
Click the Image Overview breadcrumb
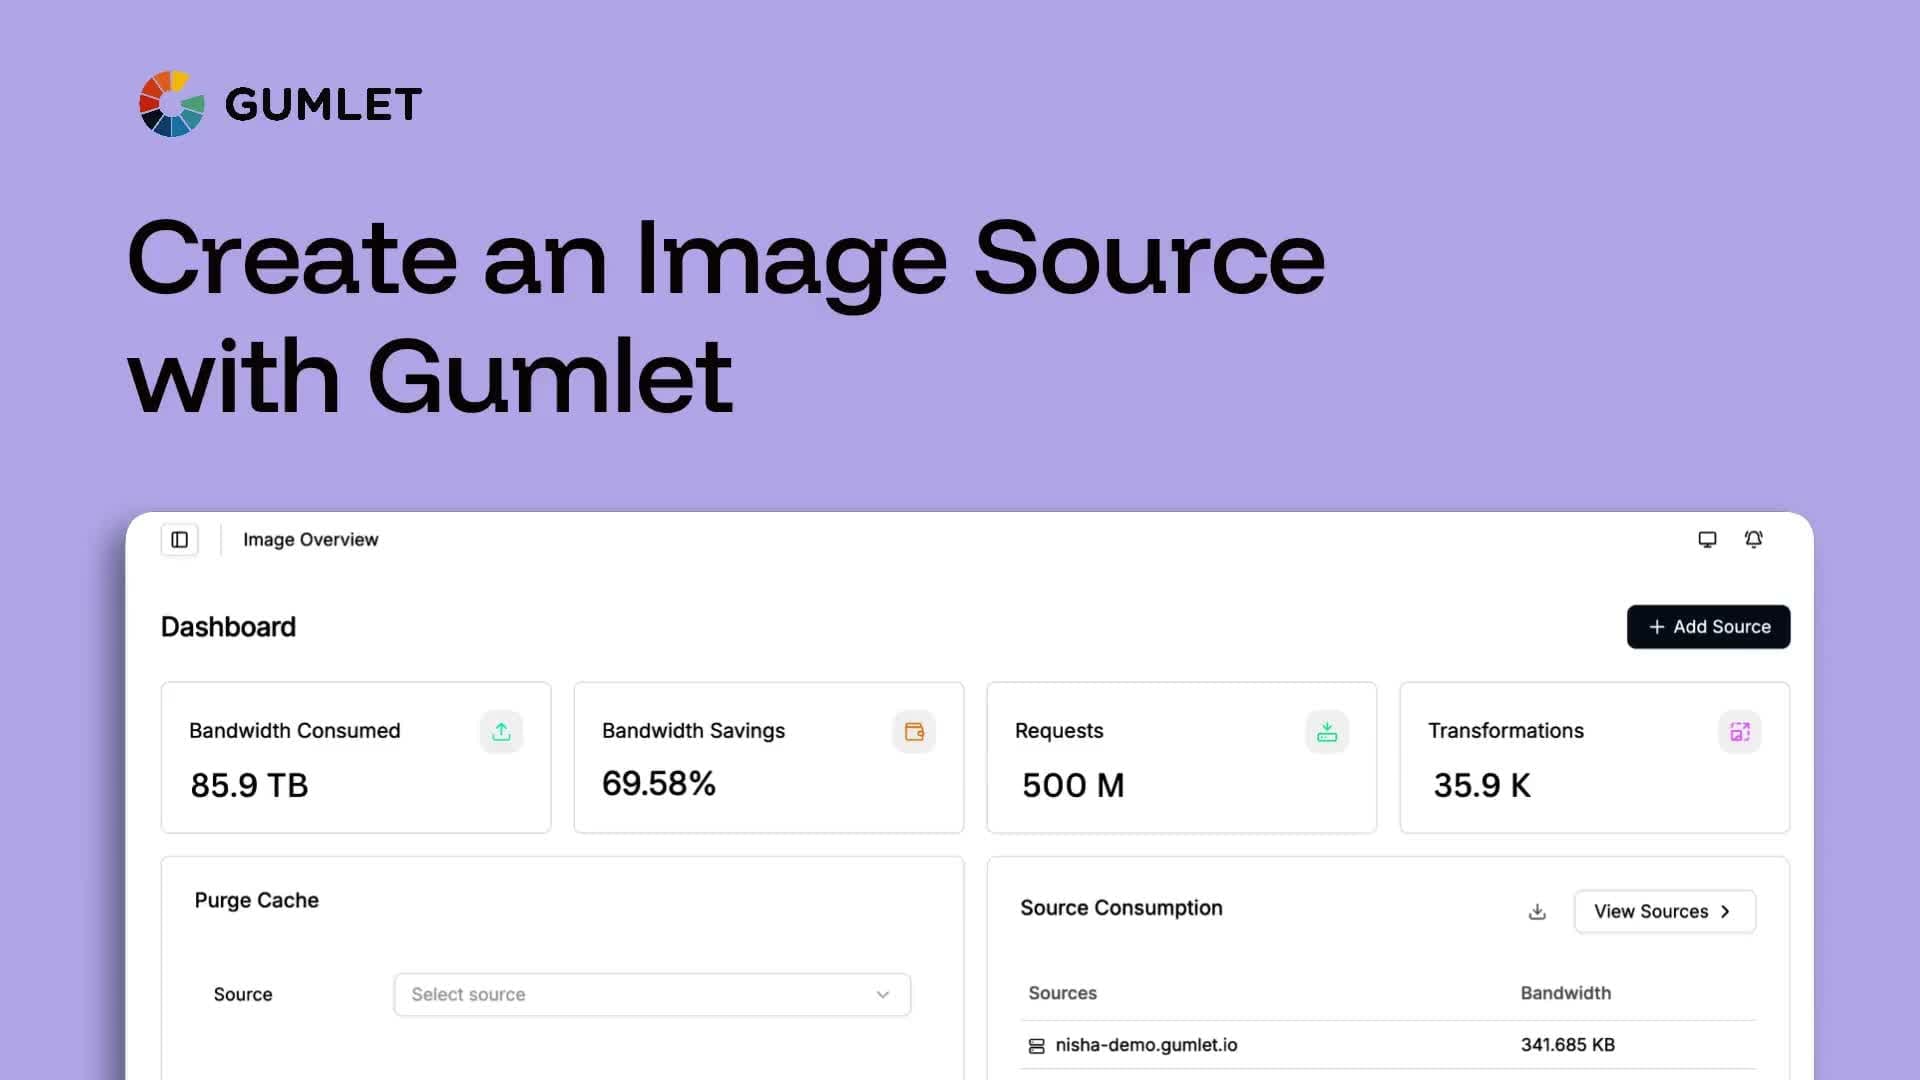311,540
